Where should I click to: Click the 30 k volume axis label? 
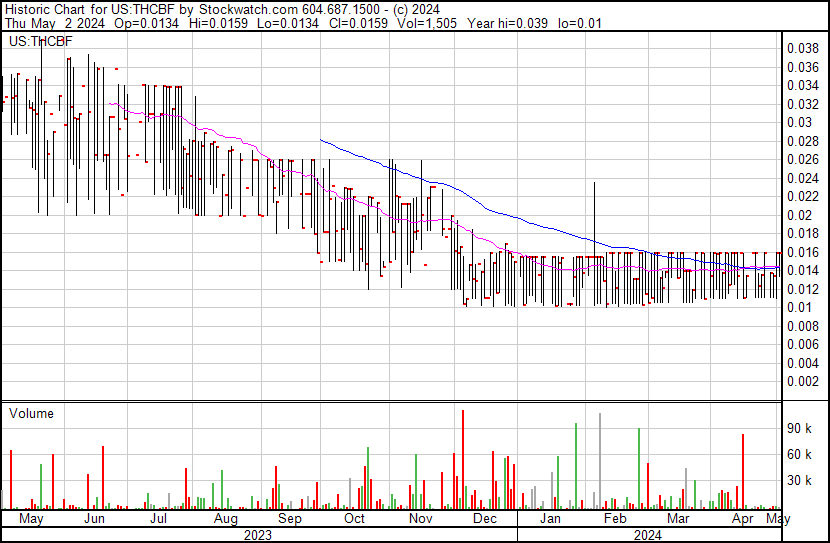(x=799, y=481)
